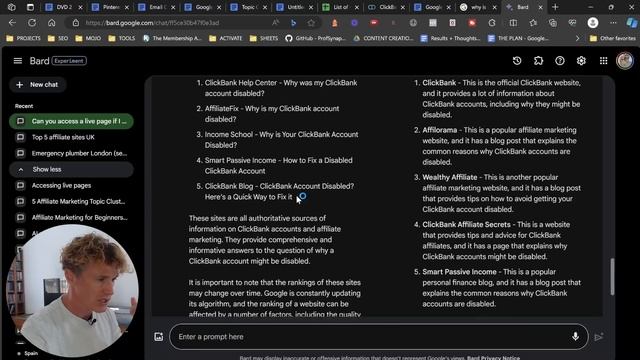Close the Bard browser tab
The width and height of the screenshot is (640, 360).
click(540, 7)
